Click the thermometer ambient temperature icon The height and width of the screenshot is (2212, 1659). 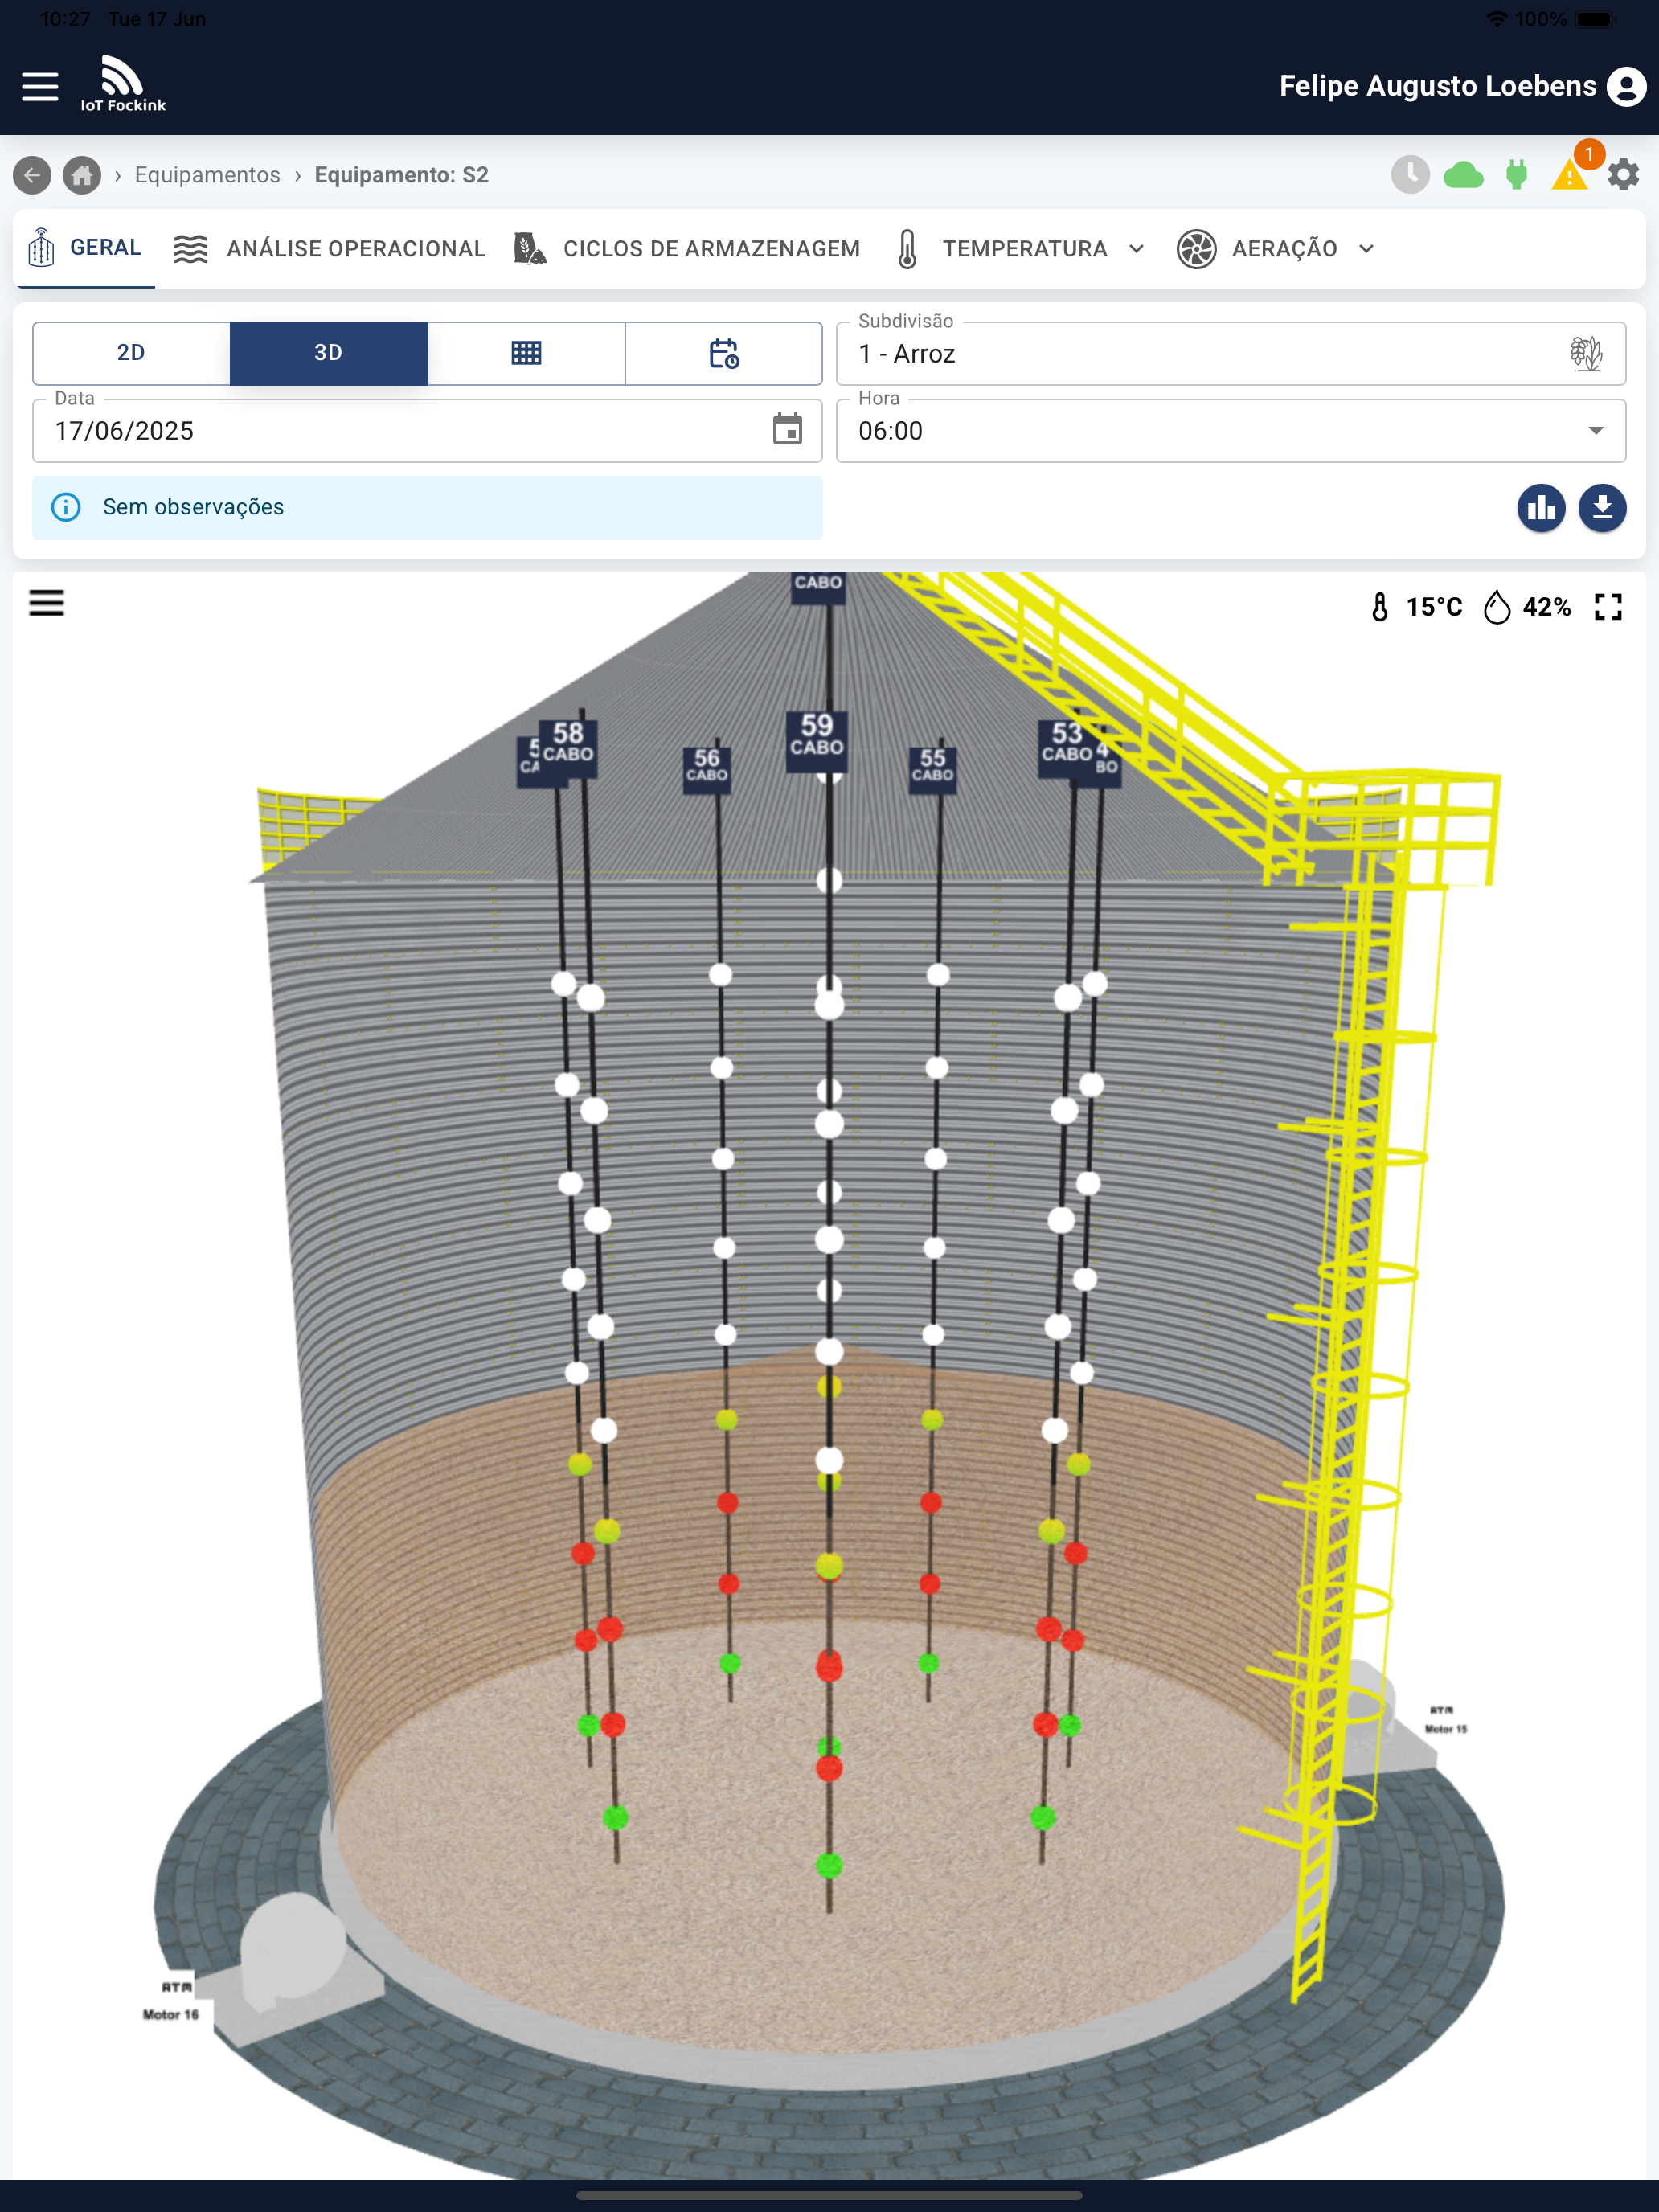[x=1380, y=606]
